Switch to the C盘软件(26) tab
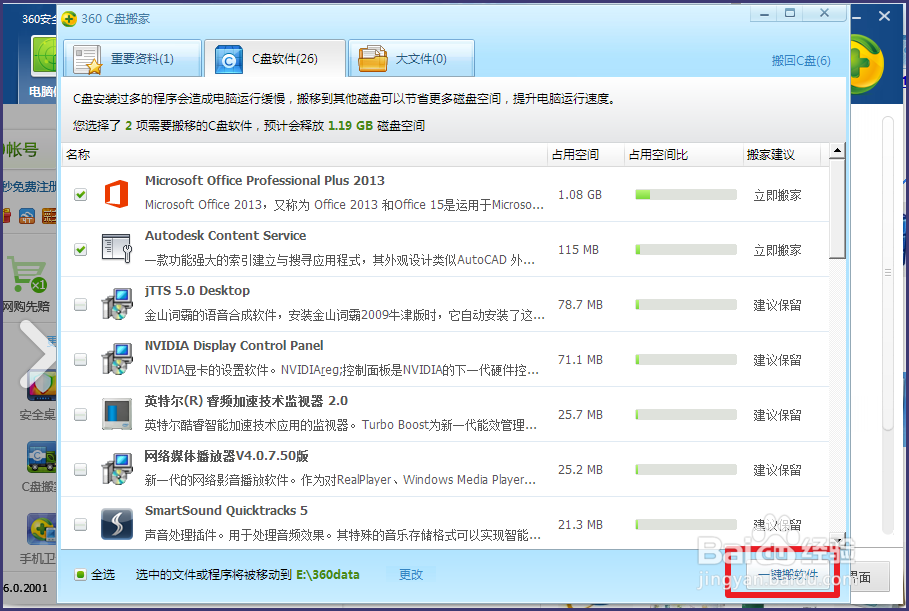Image resolution: width=909 pixels, height=611 pixels. coord(275,59)
